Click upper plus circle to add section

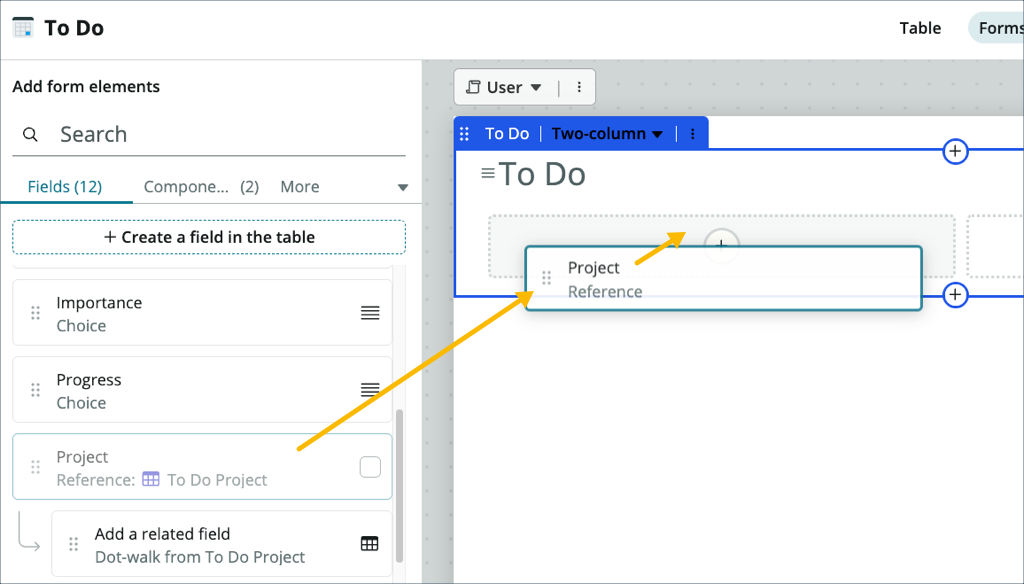click(956, 151)
